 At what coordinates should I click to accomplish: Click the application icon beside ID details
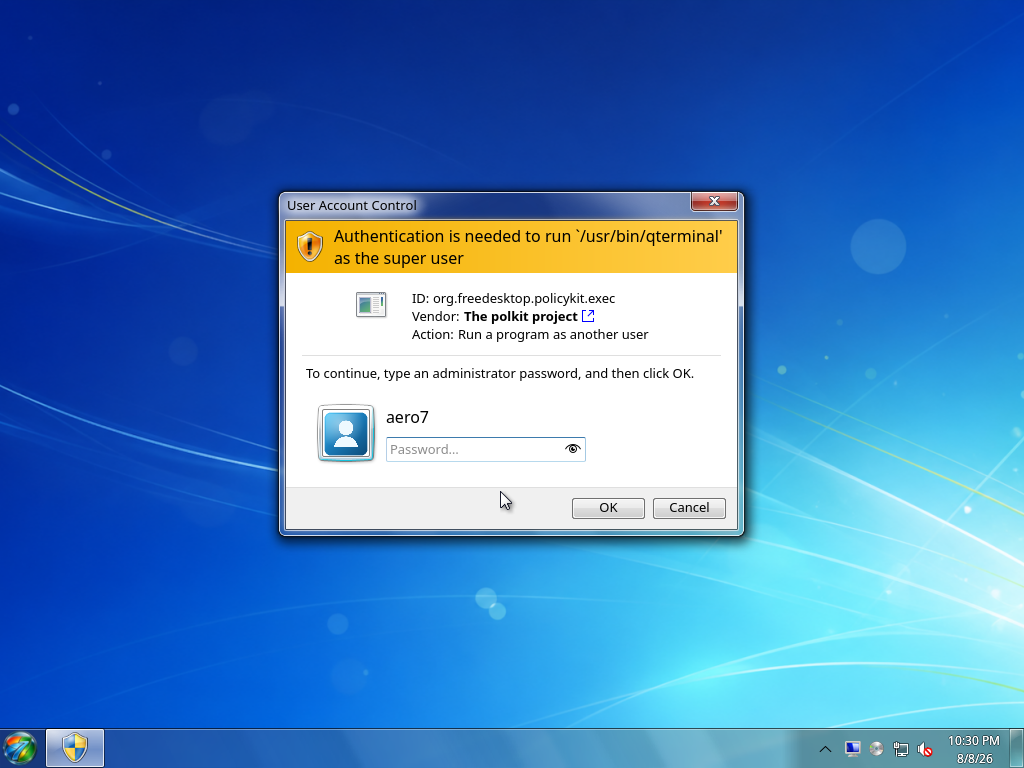[371, 304]
